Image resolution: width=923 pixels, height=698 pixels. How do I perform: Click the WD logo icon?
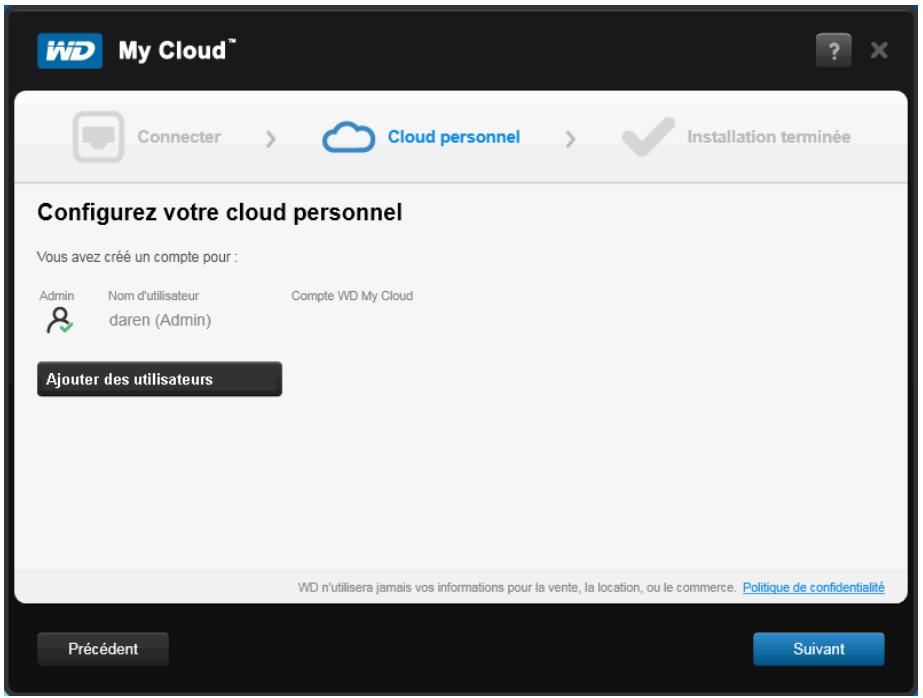[69, 51]
